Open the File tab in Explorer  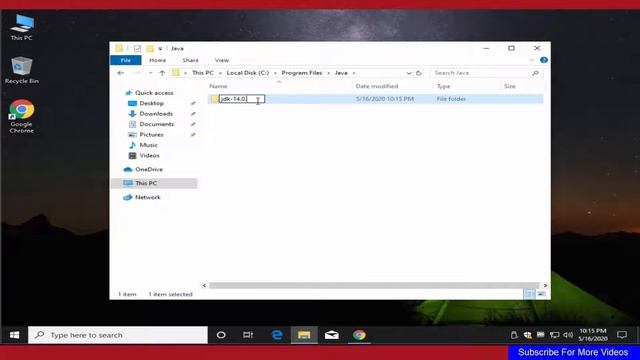click(126, 60)
